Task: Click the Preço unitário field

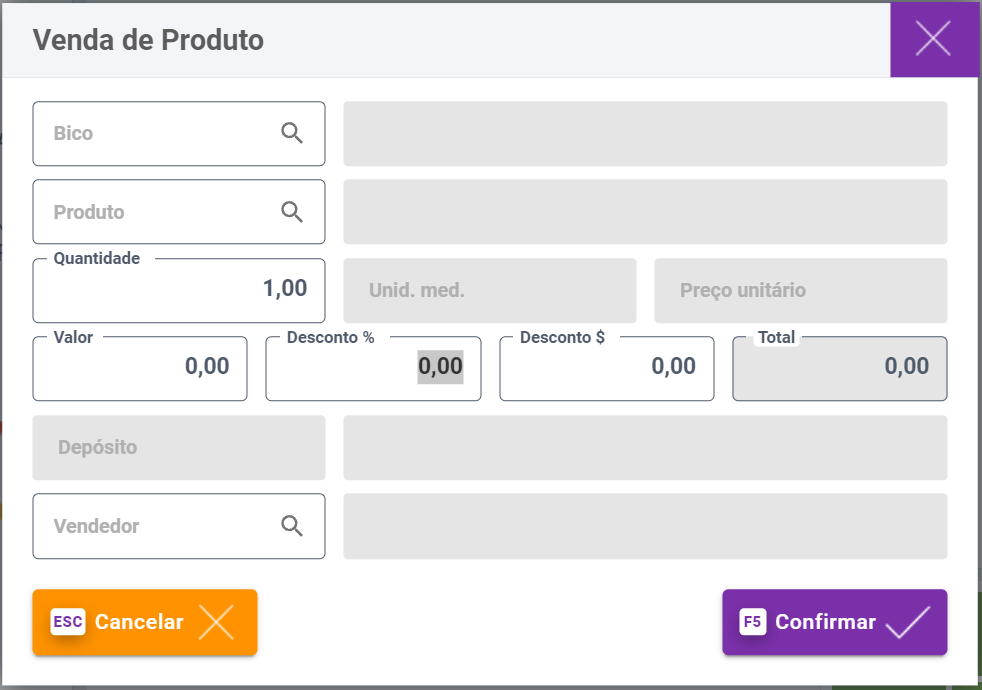Action: 800,291
